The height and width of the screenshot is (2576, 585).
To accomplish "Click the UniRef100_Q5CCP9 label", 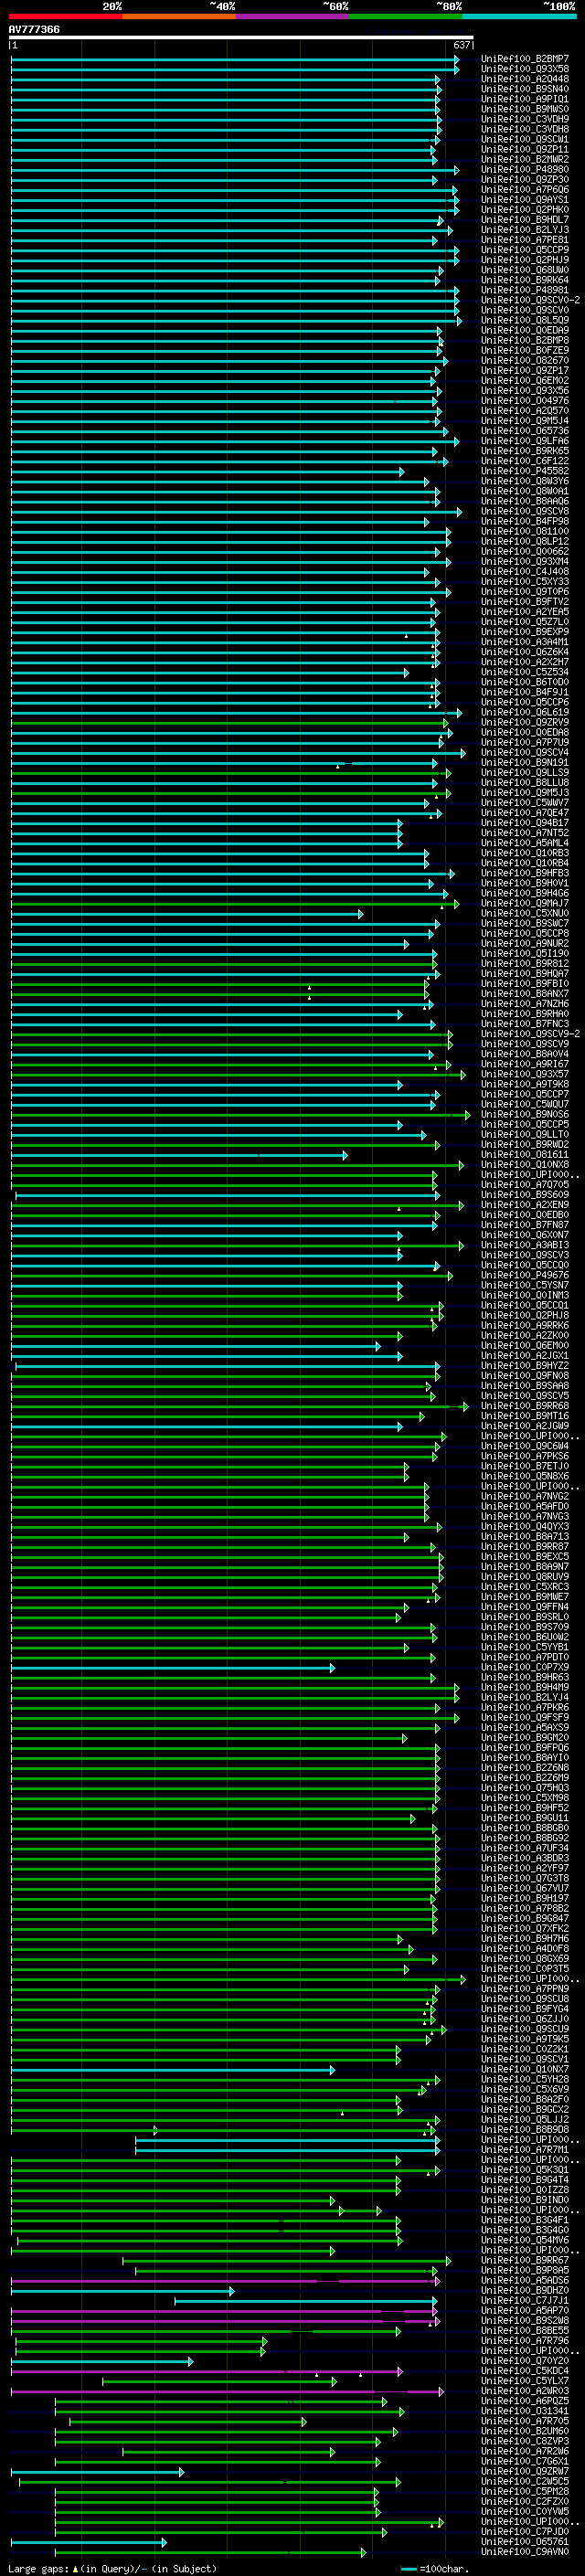I will click(524, 250).
